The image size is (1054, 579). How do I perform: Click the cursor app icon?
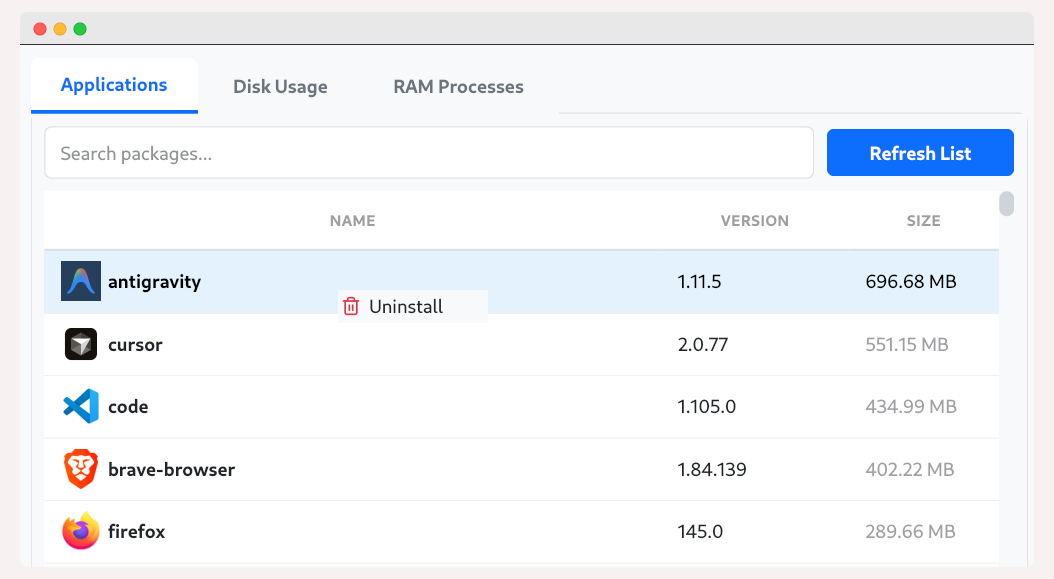point(81,344)
